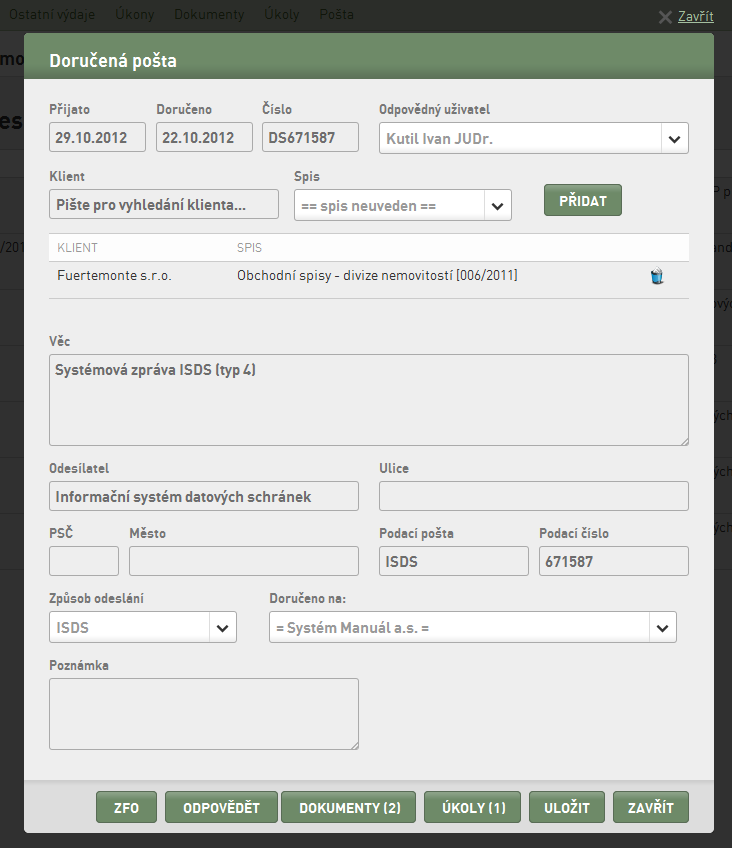Viewport: 732px width, 848px height.
Task: Click the Věc resize handle corner
Action: click(x=684, y=441)
